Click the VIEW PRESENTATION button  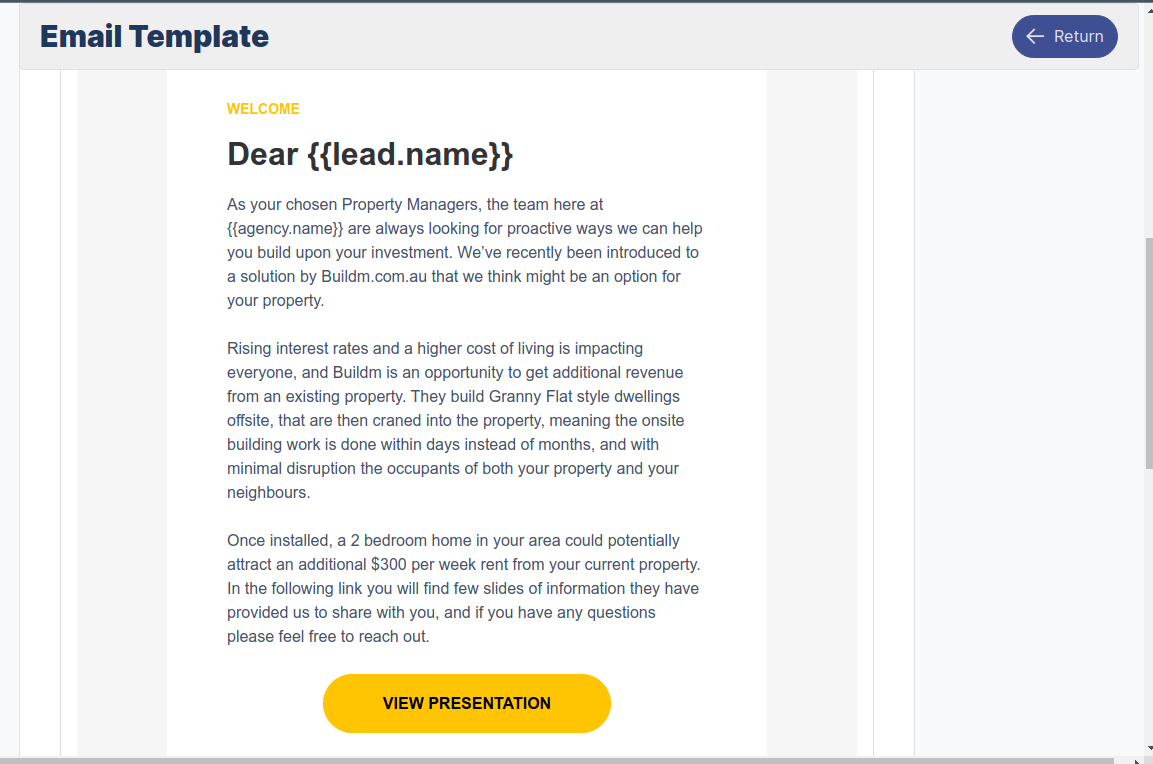466,703
